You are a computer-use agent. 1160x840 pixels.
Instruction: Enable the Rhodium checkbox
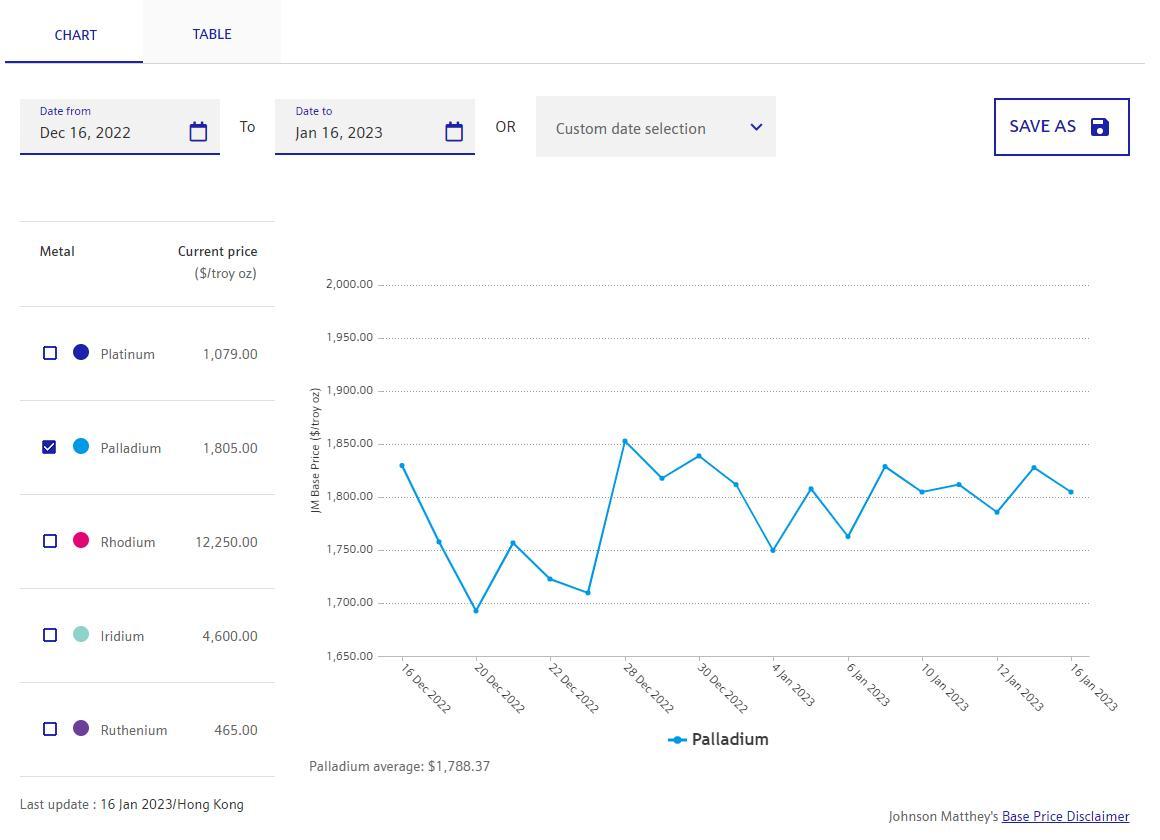50,541
